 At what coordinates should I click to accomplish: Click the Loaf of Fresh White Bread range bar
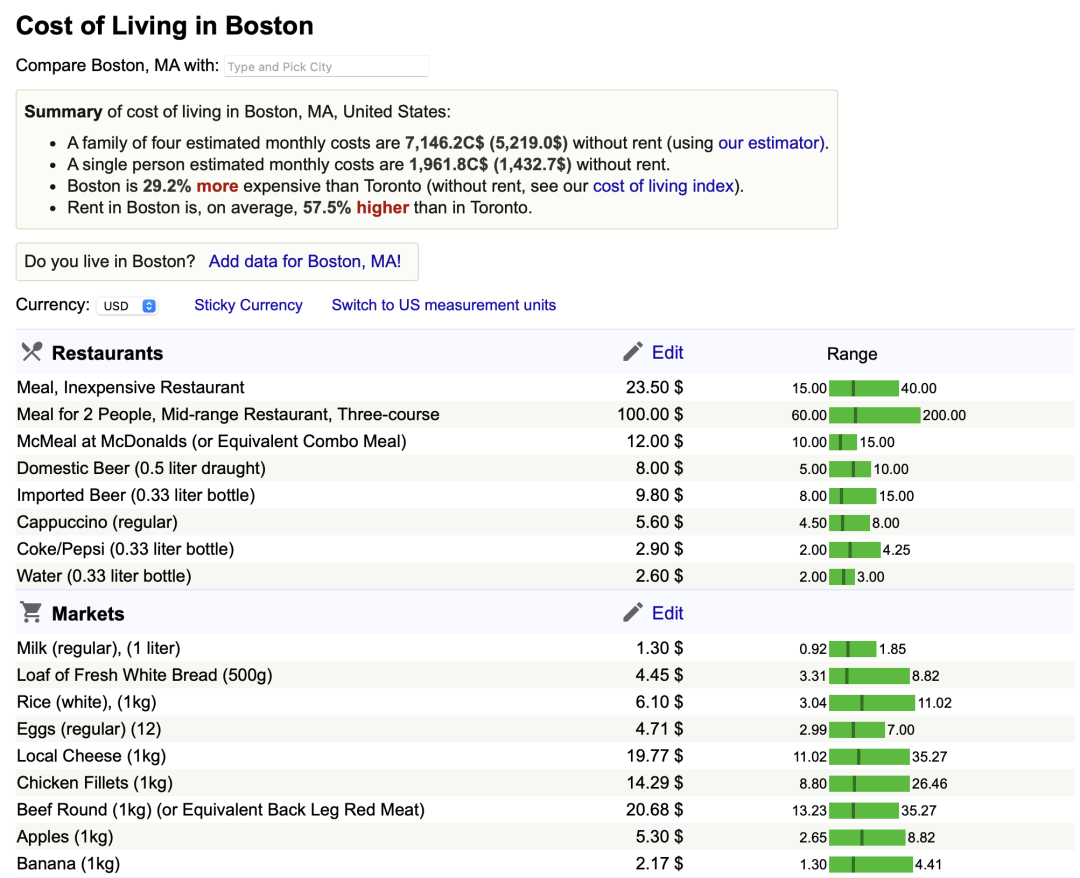869,676
